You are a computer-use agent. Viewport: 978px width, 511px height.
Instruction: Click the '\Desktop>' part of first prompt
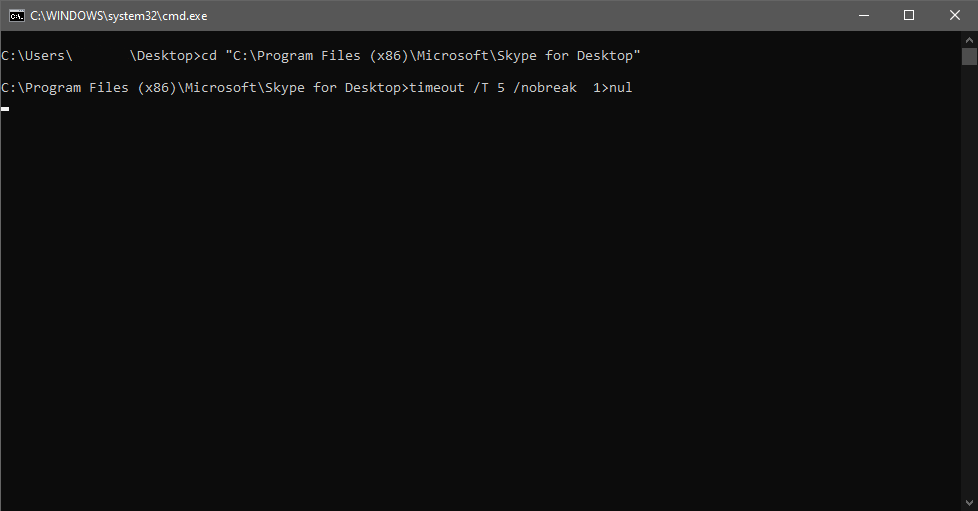(x=165, y=56)
